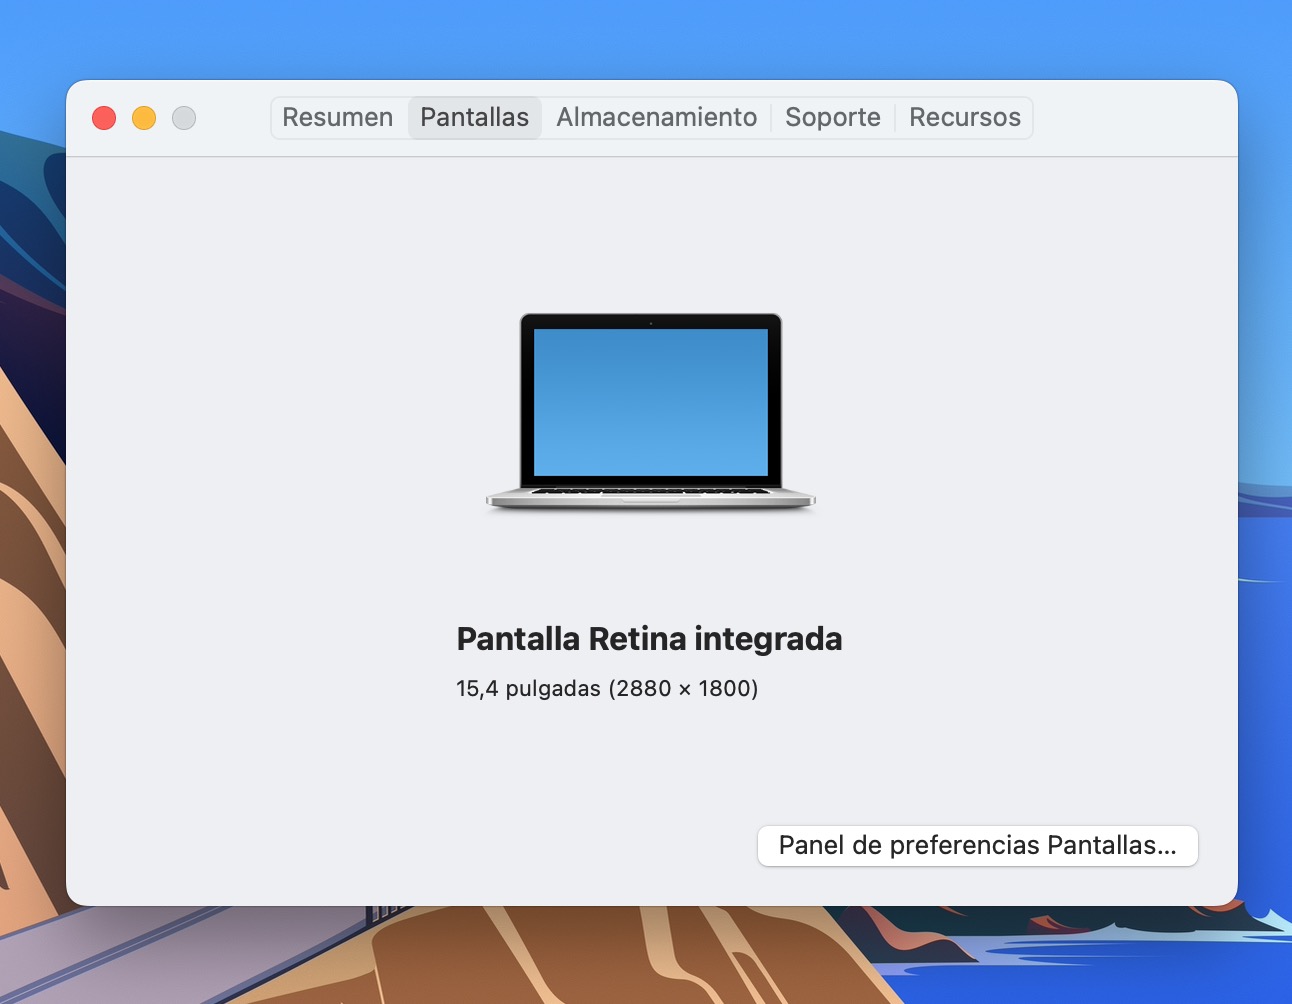The width and height of the screenshot is (1292, 1004).
Task: Click the empty title bar right of Recursos
Action: pos(1130,118)
